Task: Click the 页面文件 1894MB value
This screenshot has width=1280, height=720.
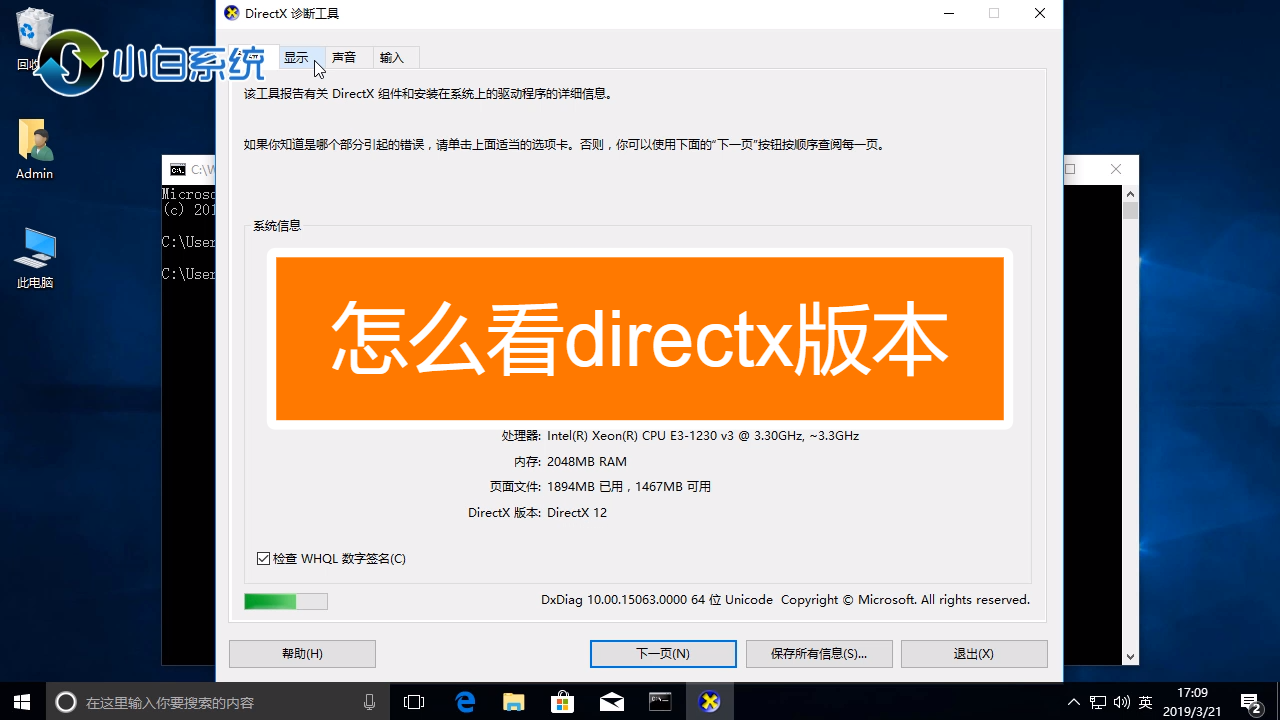Action: tap(629, 487)
